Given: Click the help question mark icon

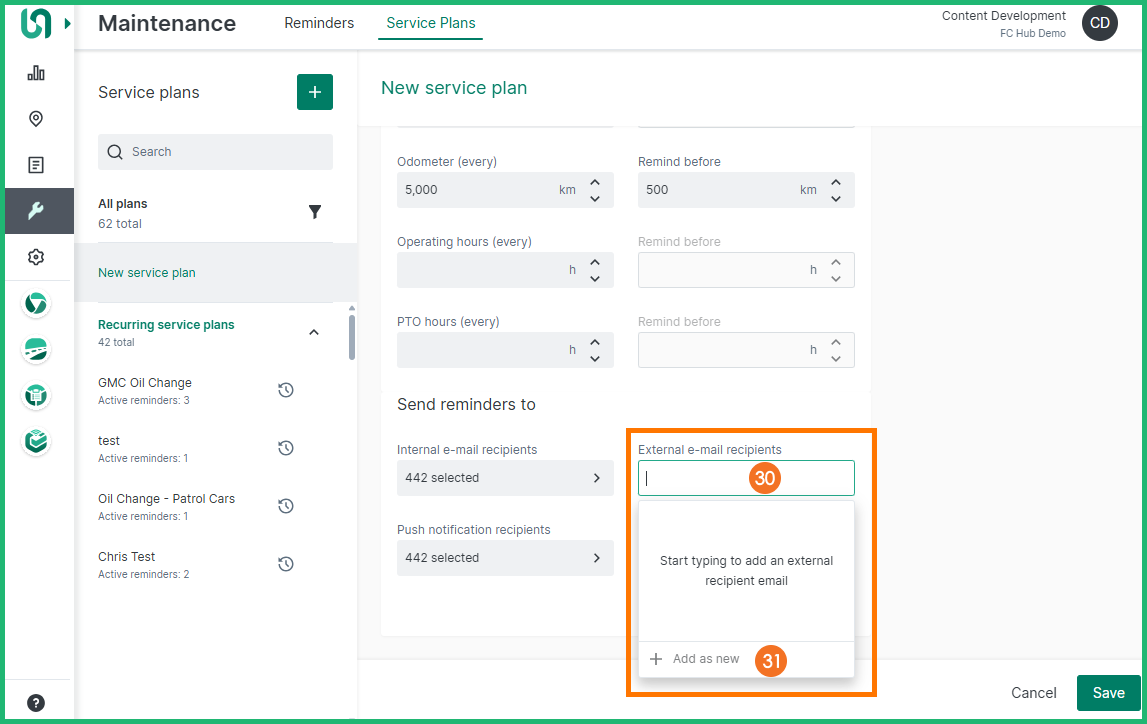Looking at the screenshot, I should coord(36,702).
